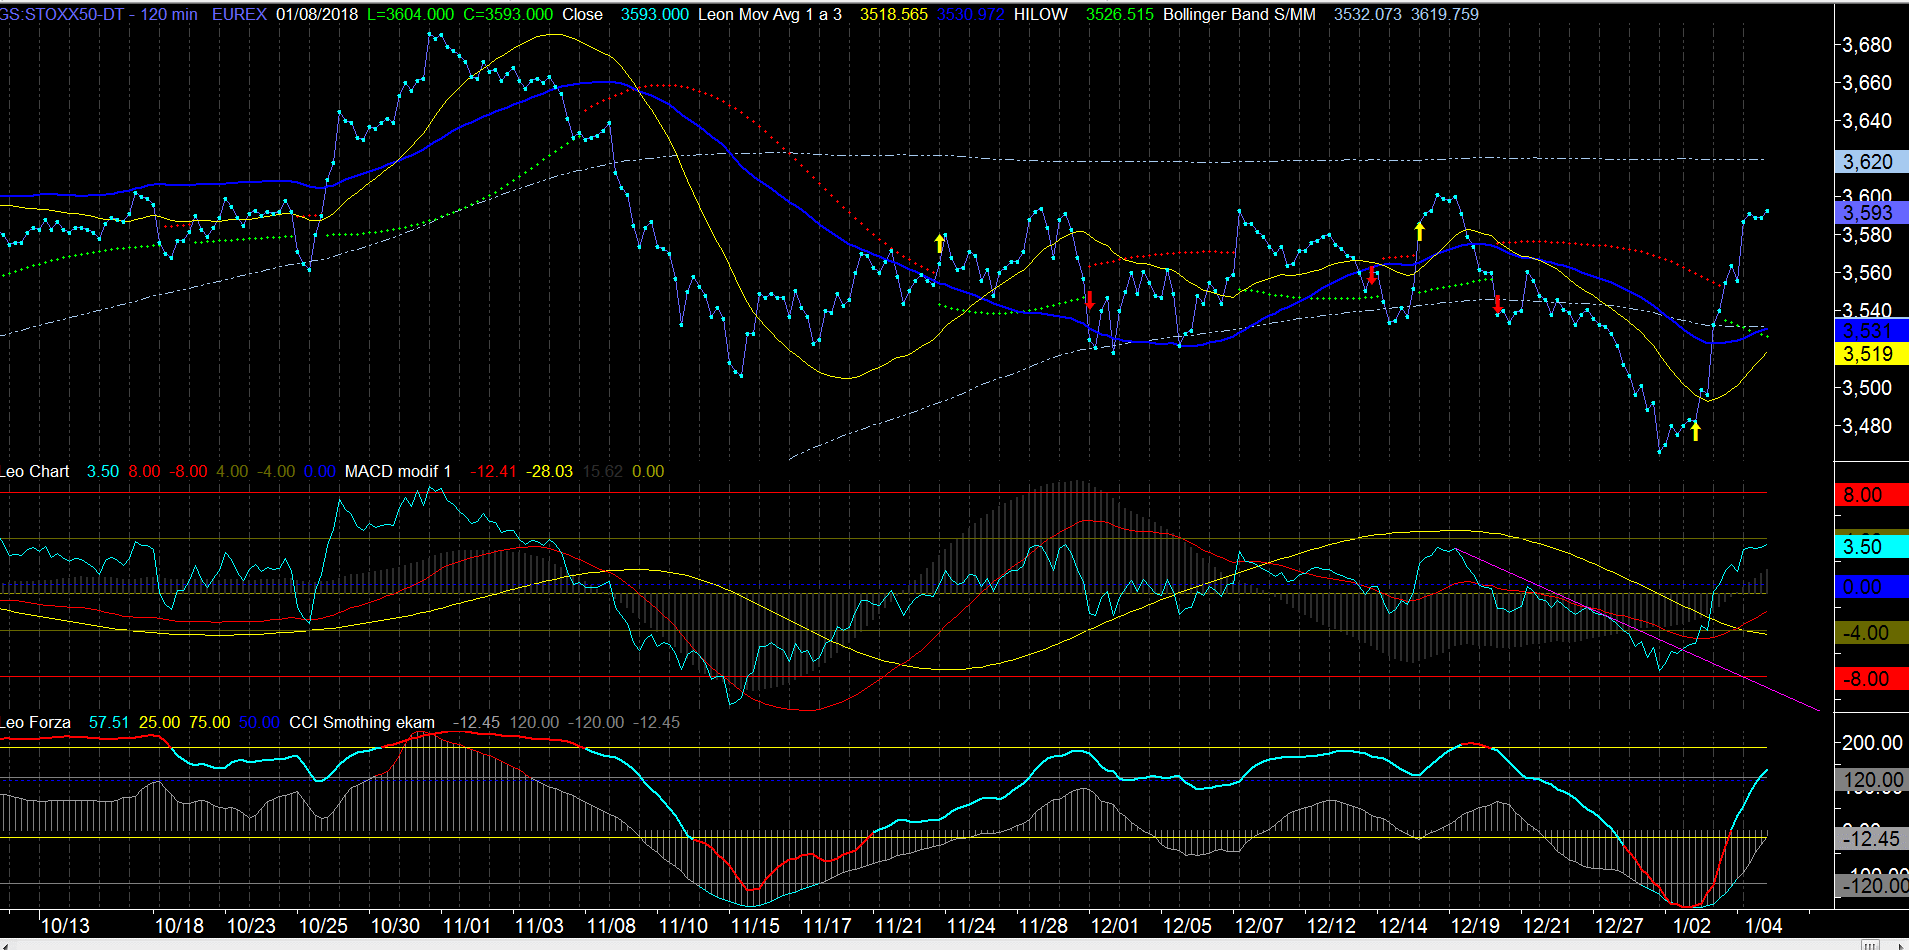Click the C=3593.000 close value
The image size is (1909, 950).
point(508,14)
